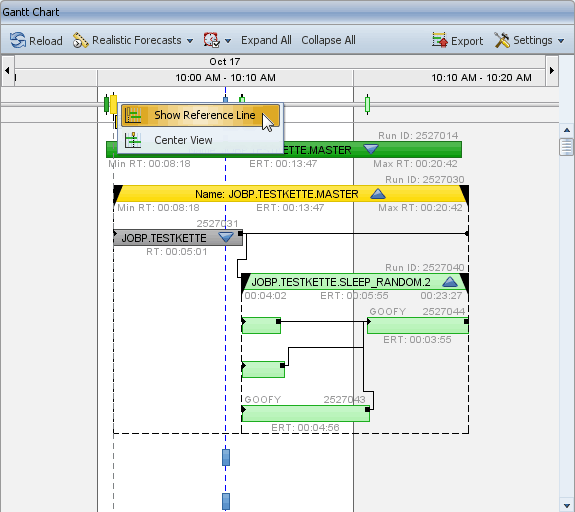The image size is (575, 512).
Task: Click the ERT: 00:03:55 label
Action: [x=417, y=340]
